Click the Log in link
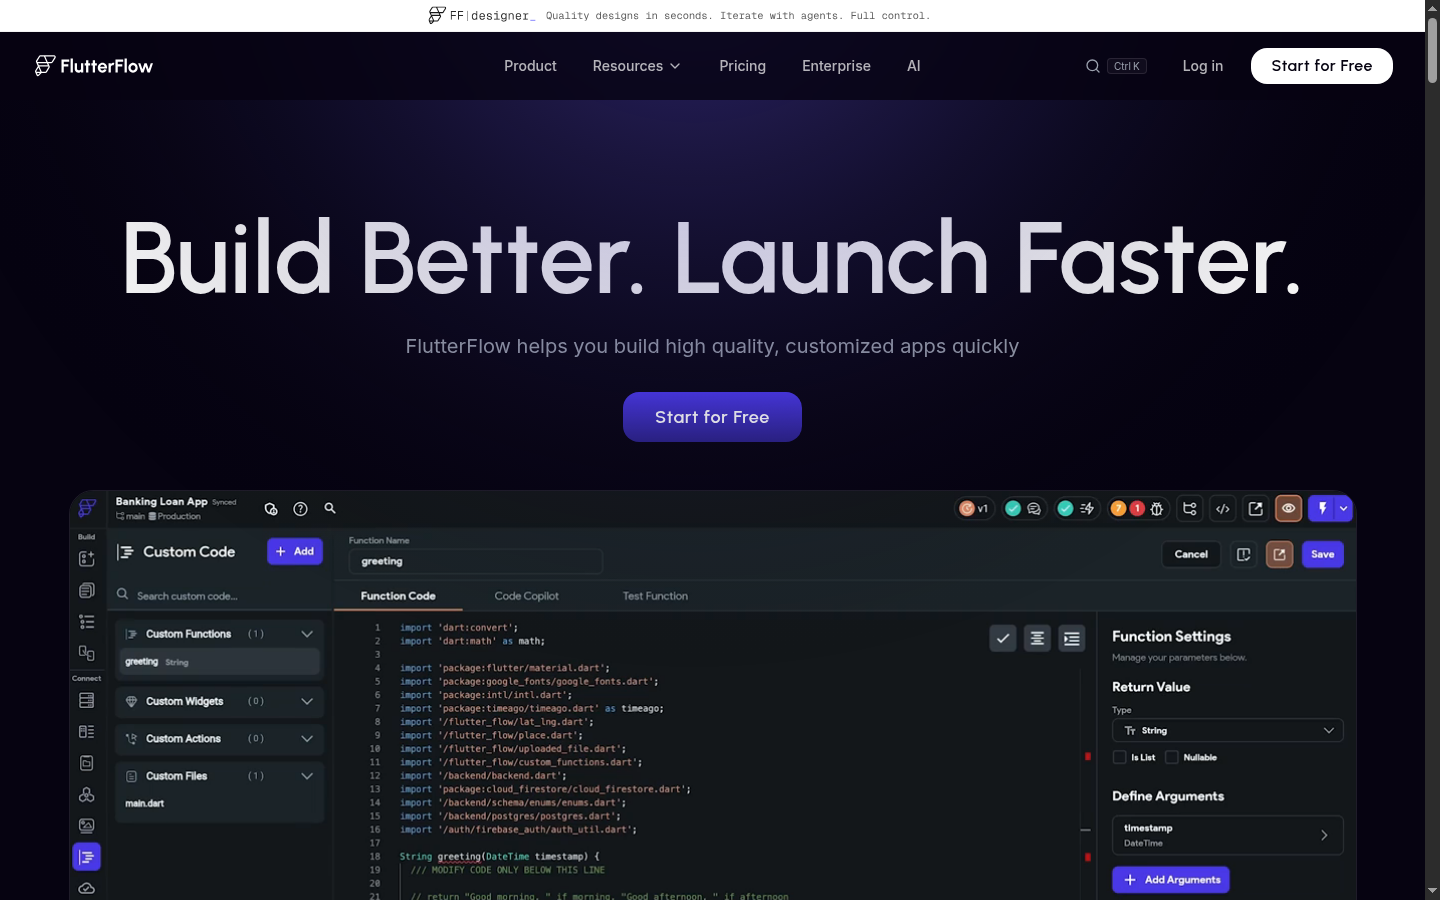This screenshot has width=1440, height=900. pos(1202,66)
